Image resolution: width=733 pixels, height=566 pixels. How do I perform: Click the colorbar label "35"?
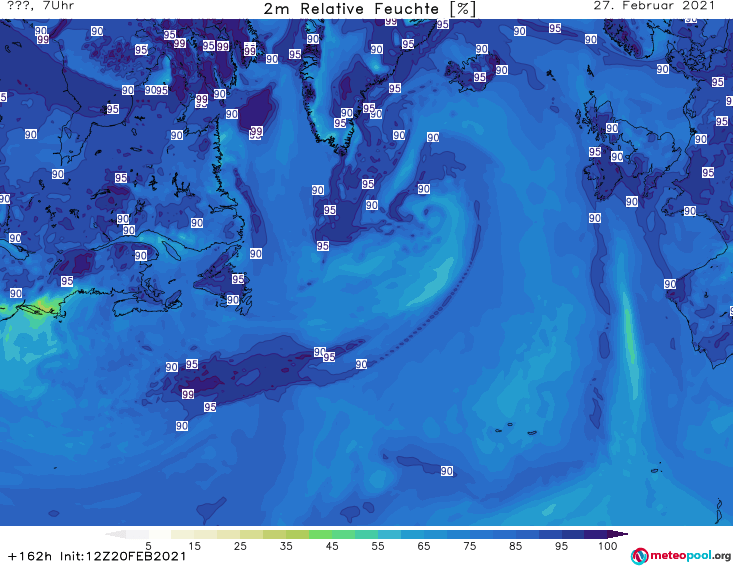click(x=286, y=546)
